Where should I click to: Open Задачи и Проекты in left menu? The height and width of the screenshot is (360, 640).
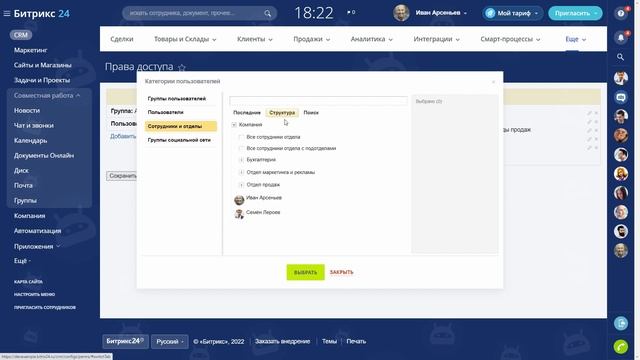click(x=42, y=80)
